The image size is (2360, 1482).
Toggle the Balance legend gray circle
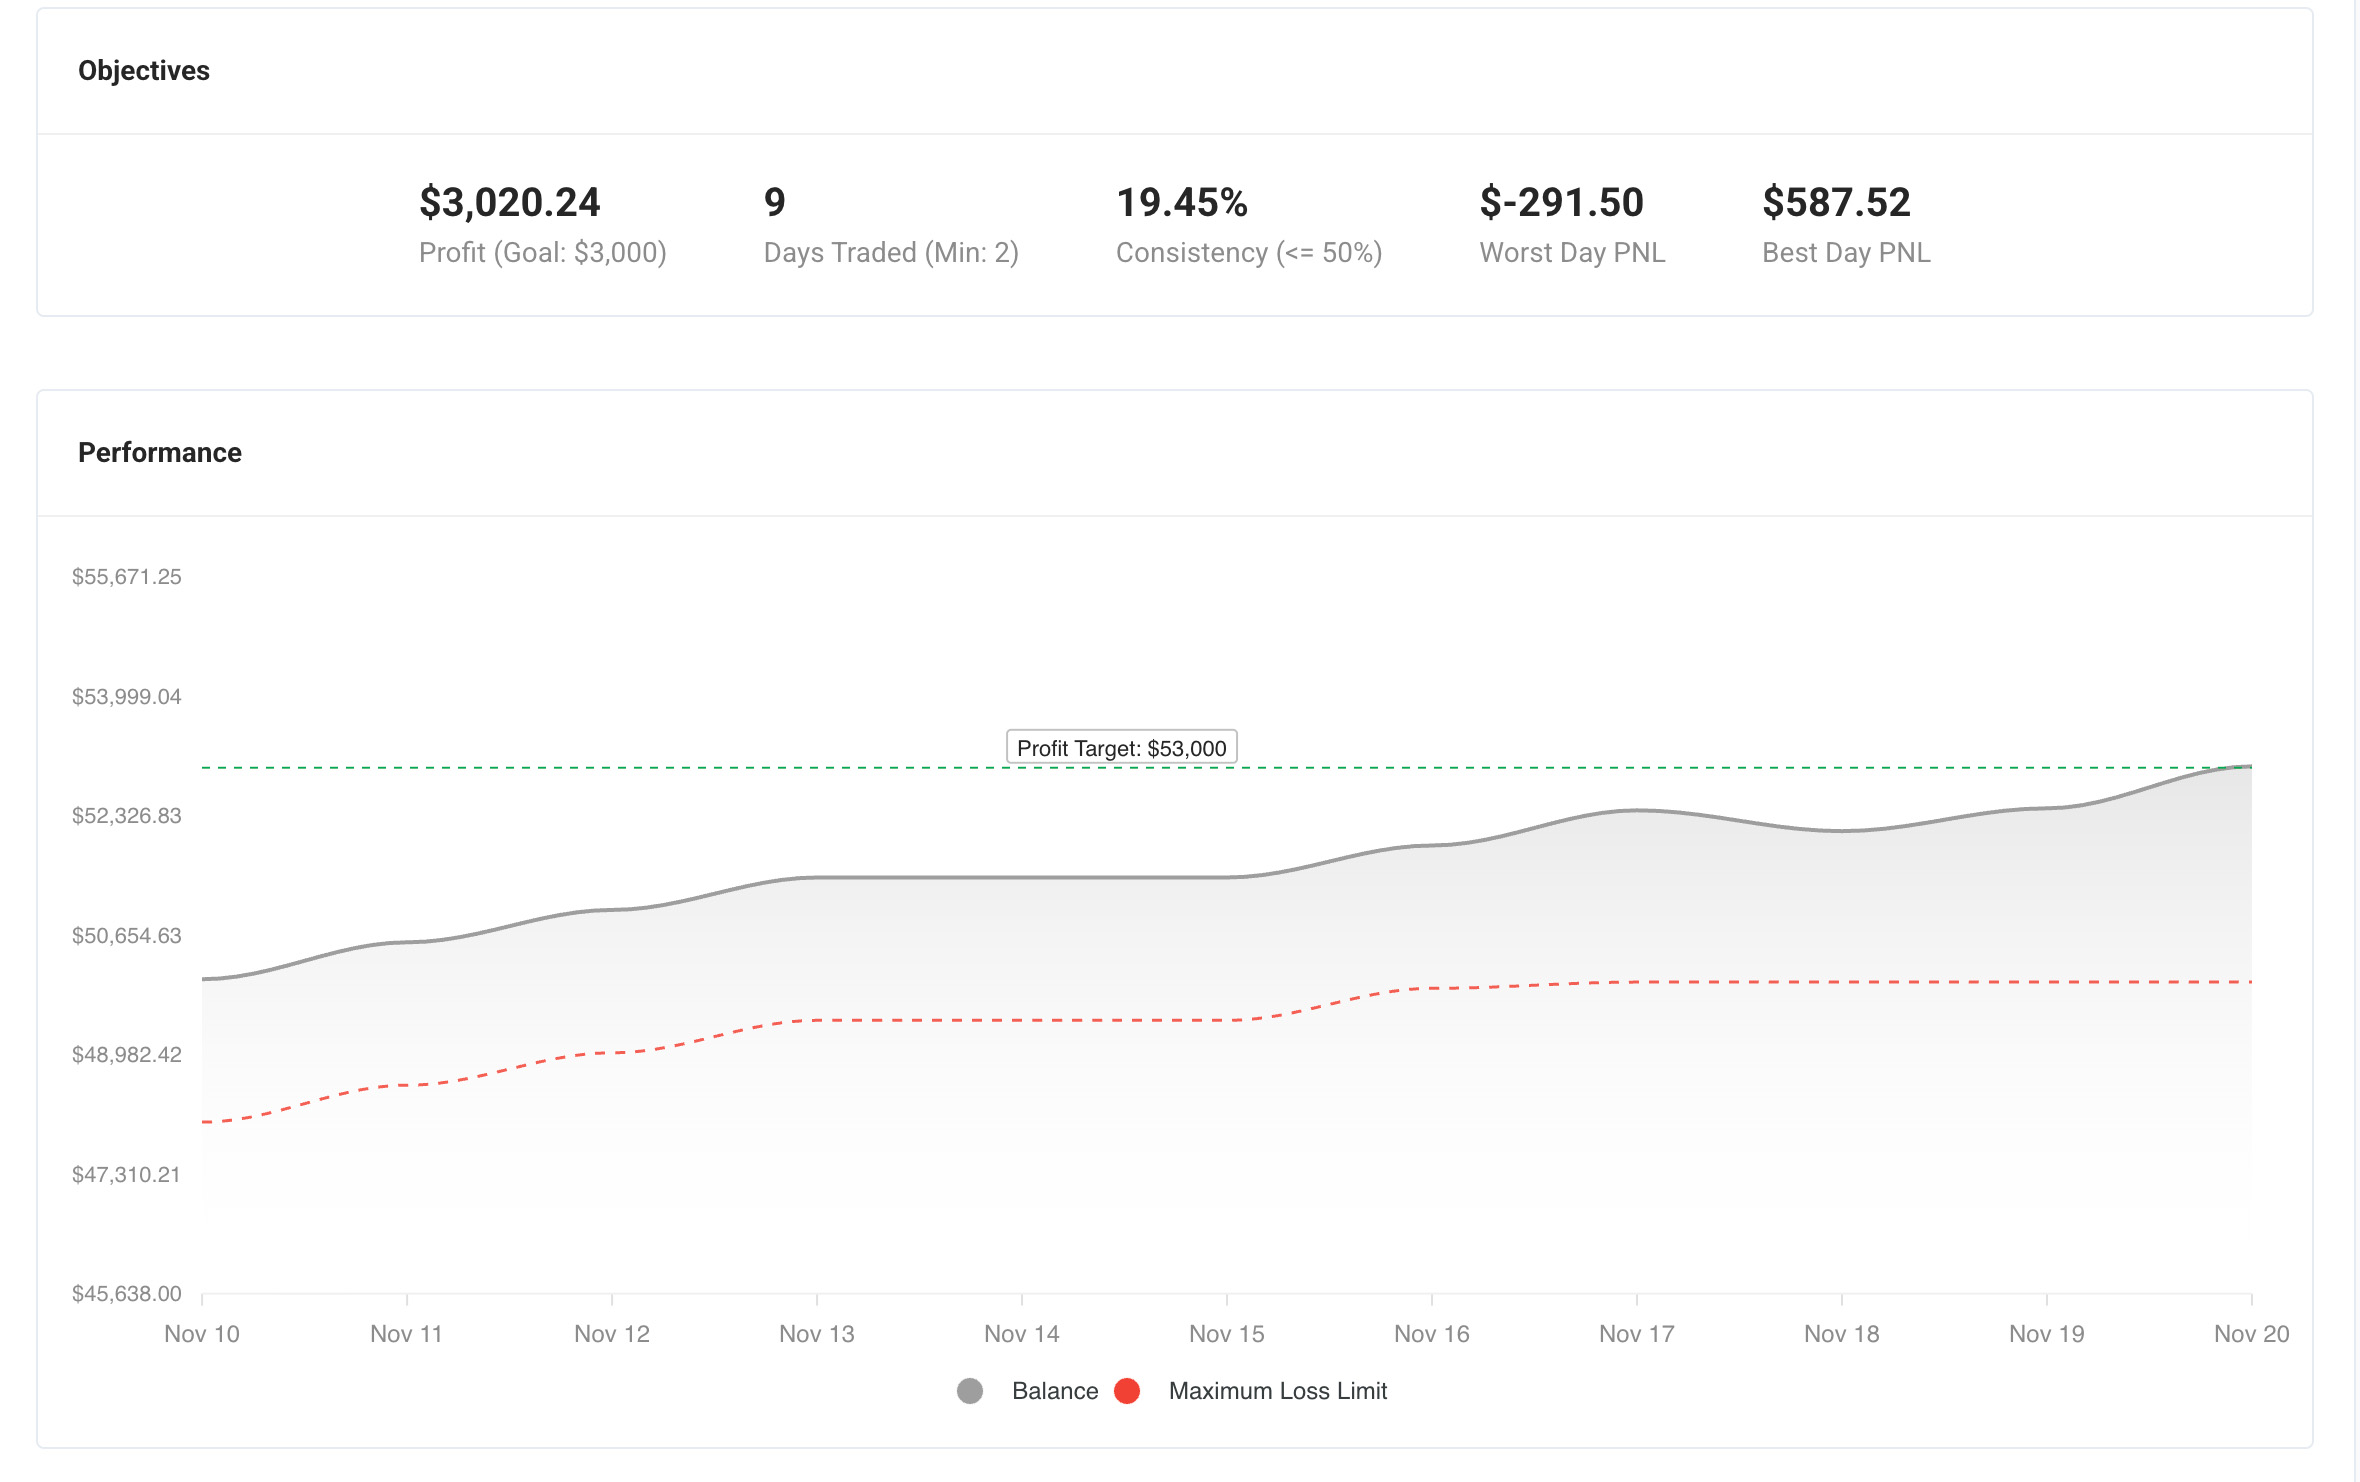[969, 1391]
